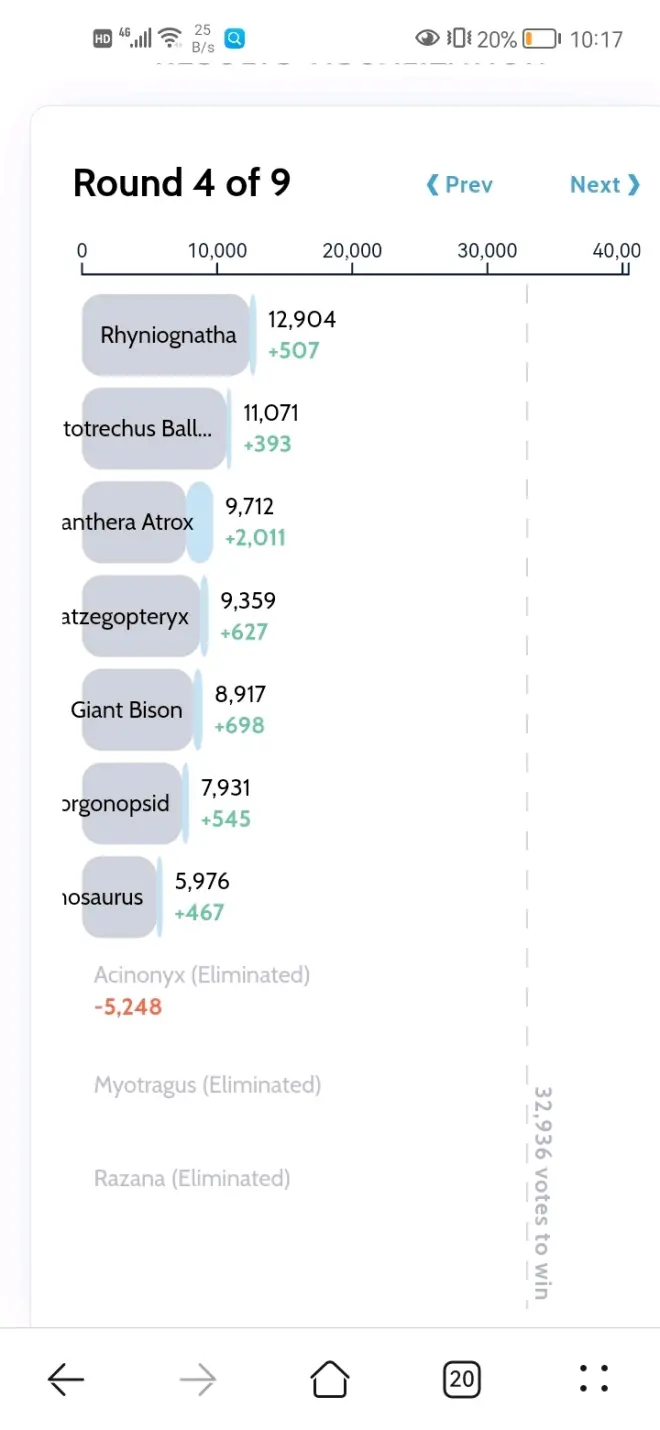Go back with browser back arrow
The image size is (660, 1430).
pos(66,1380)
